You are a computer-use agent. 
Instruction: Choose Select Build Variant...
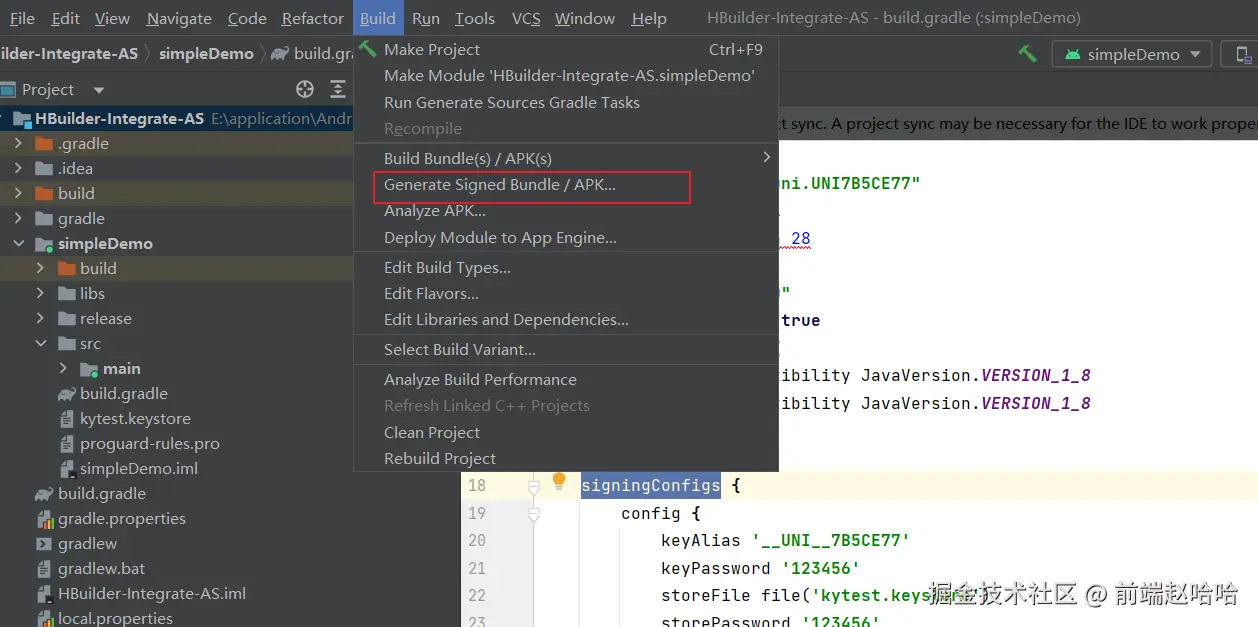[566, 349]
